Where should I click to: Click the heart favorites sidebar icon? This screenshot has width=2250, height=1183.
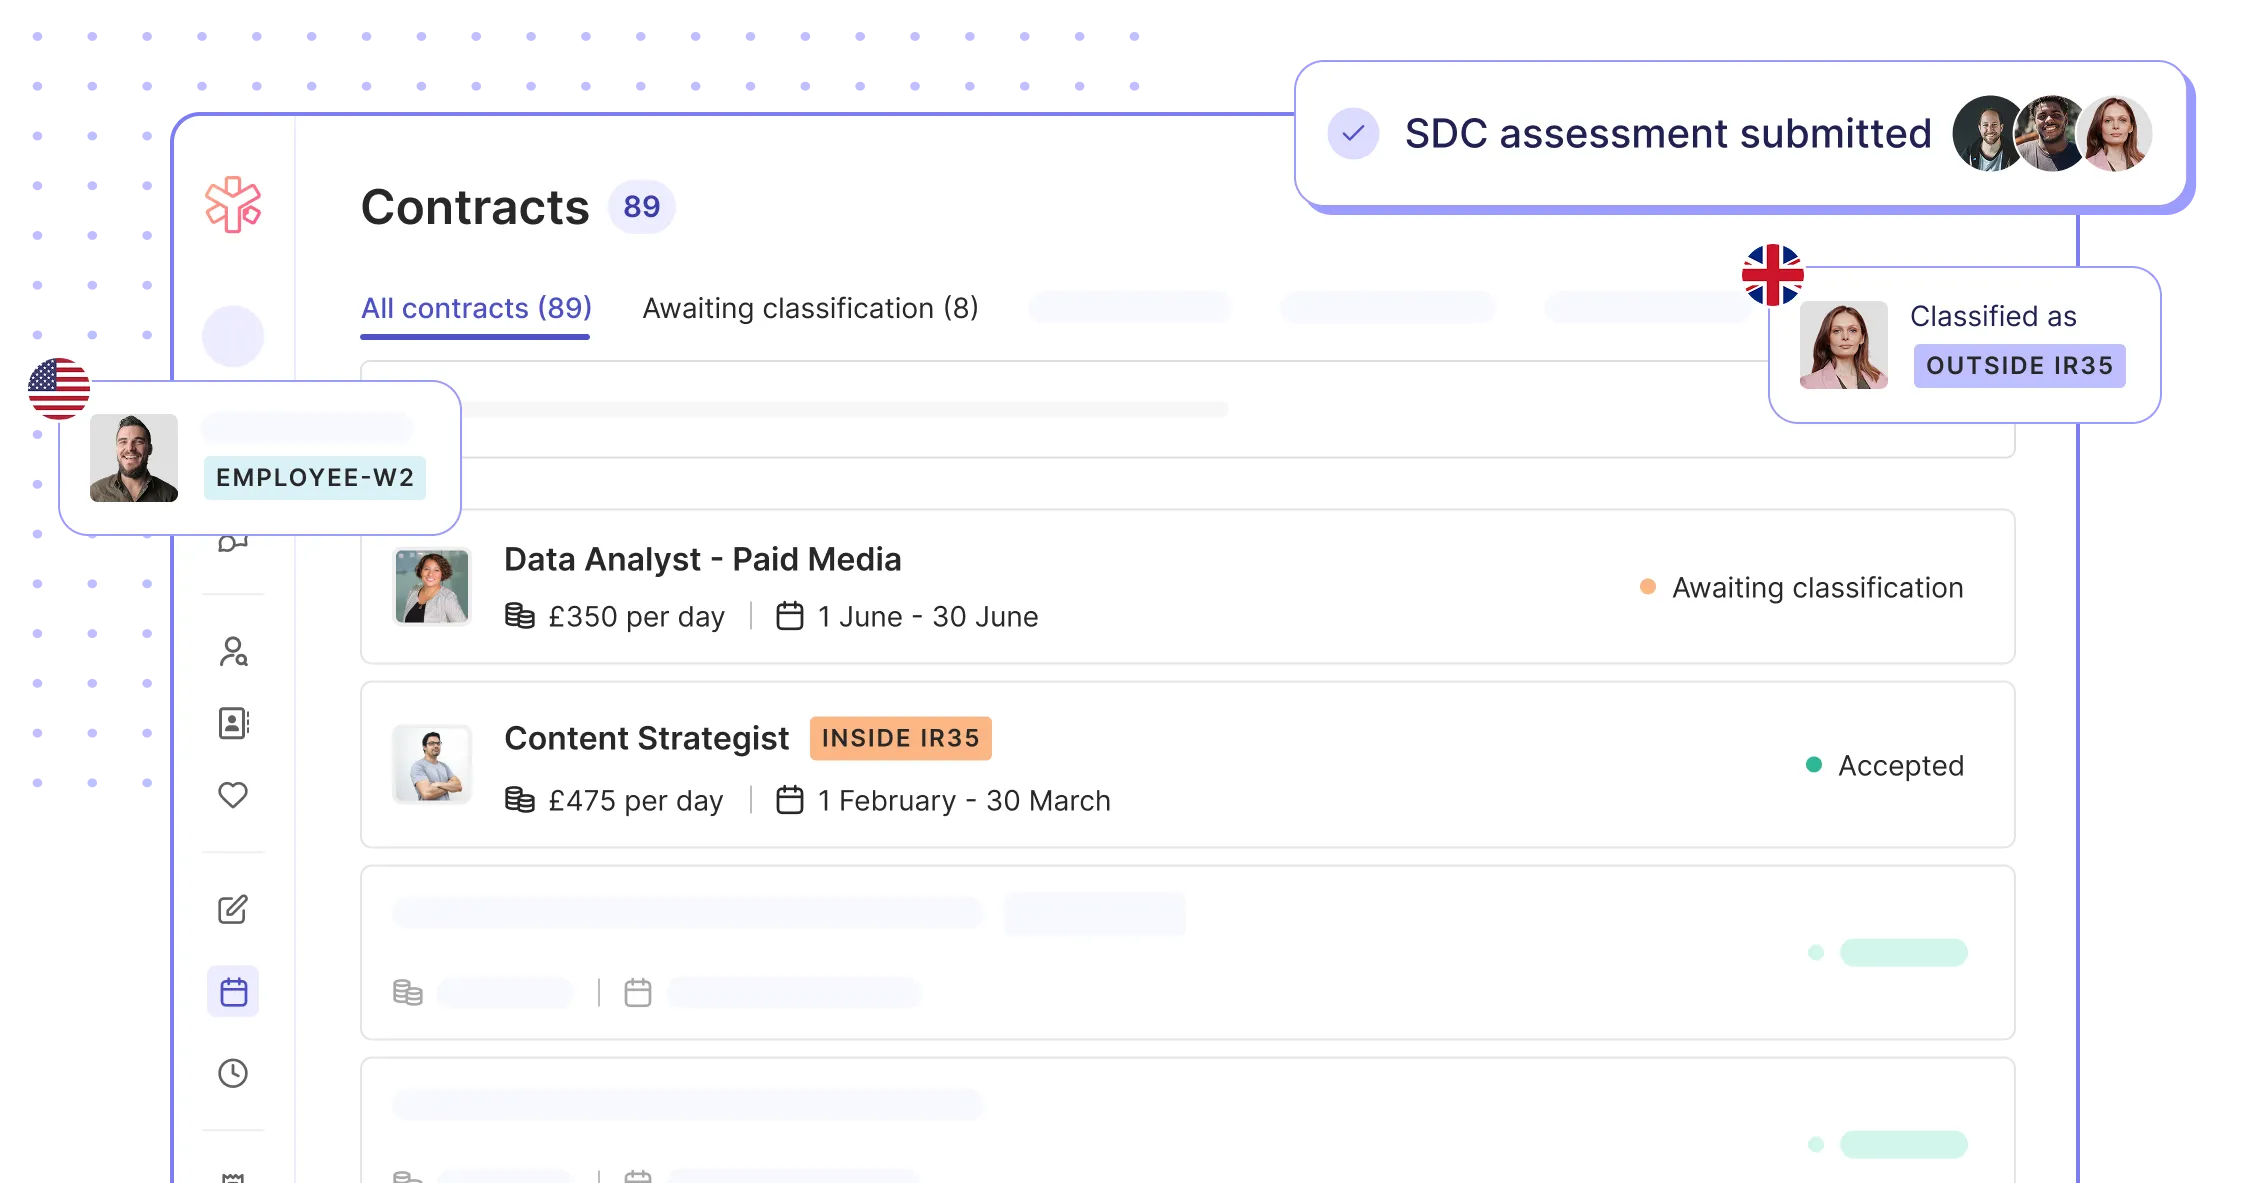(233, 795)
